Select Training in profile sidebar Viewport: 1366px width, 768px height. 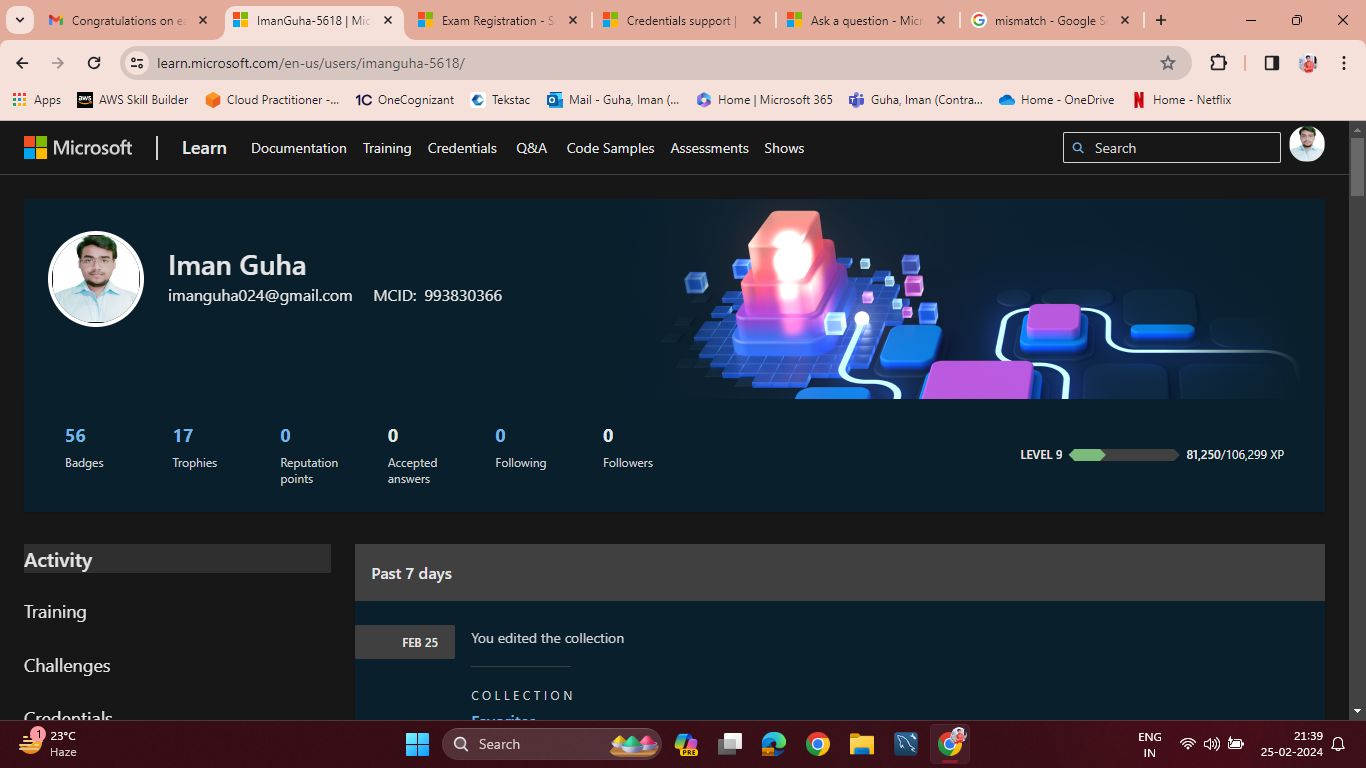click(x=55, y=612)
